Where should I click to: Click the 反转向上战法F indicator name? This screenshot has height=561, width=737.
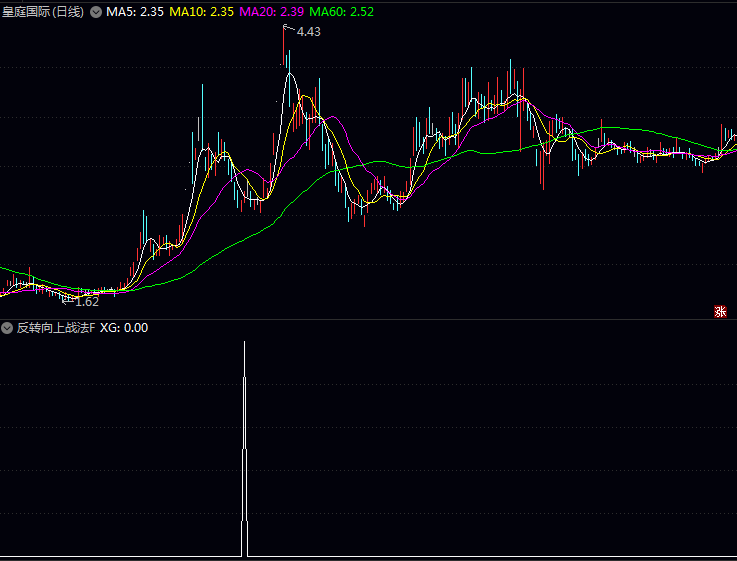click(56, 328)
